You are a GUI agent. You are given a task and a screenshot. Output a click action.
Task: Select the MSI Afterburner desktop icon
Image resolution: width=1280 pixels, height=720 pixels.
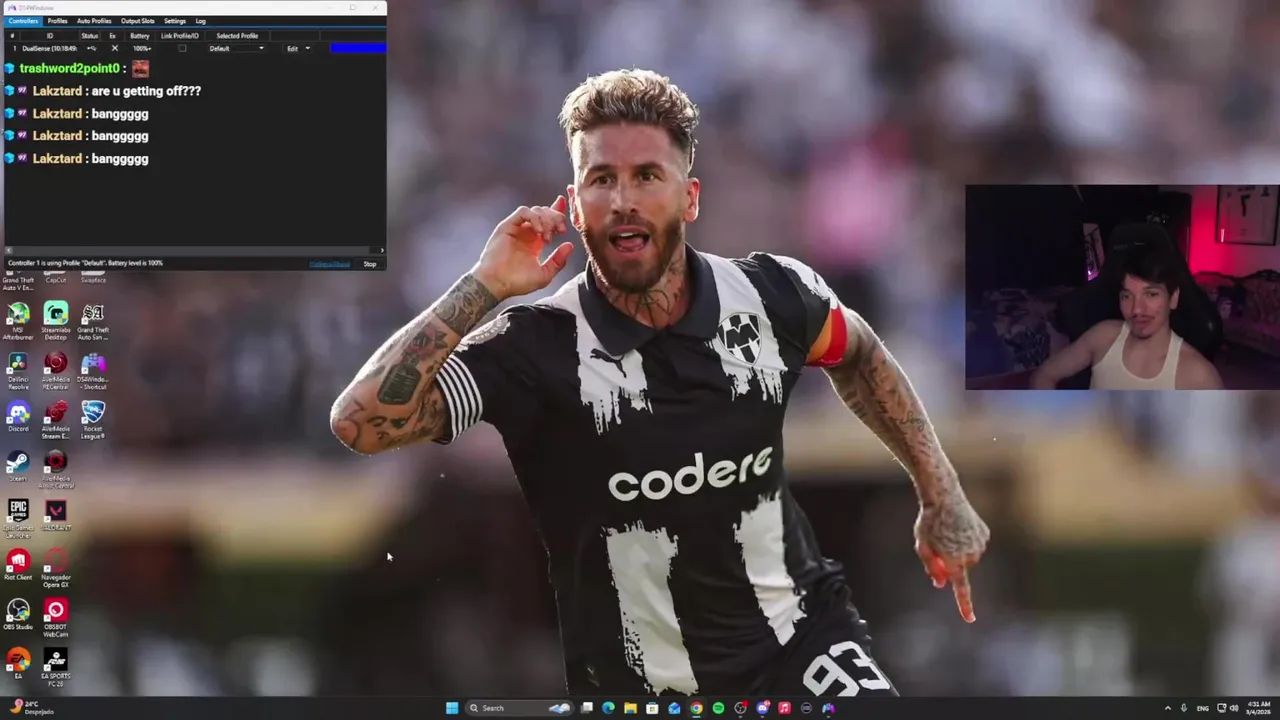coord(18,322)
